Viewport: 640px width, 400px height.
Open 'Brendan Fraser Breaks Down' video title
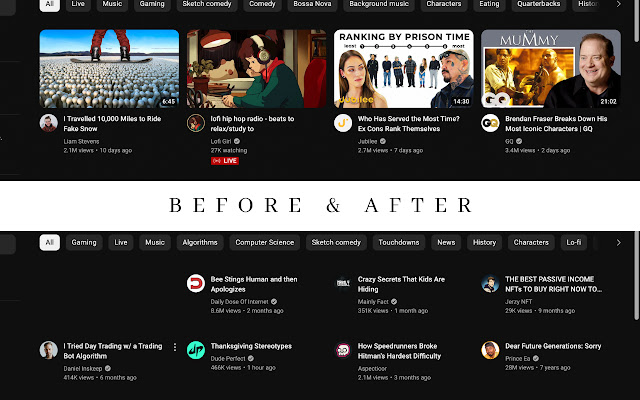click(556, 124)
